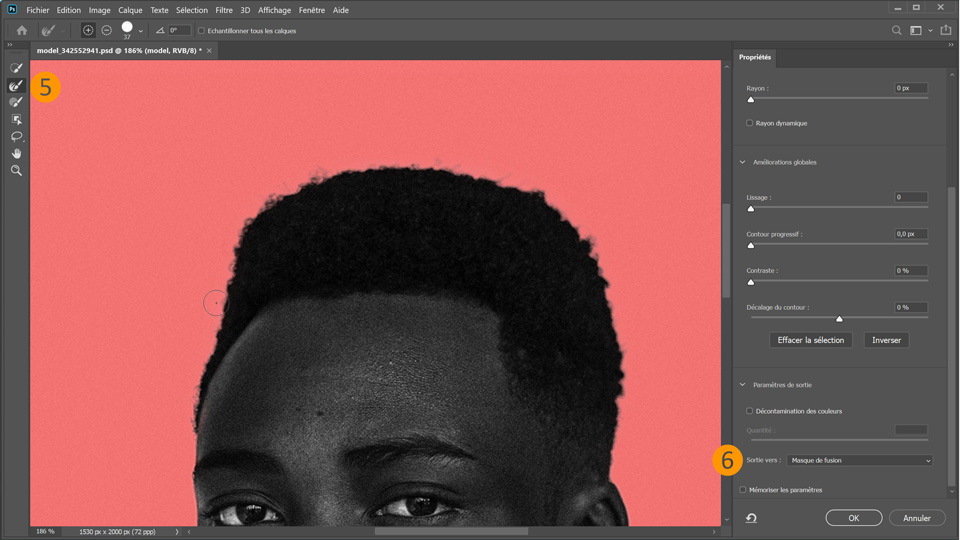Open the status bar info arrow
The height and width of the screenshot is (540, 960).
coord(177,532)
